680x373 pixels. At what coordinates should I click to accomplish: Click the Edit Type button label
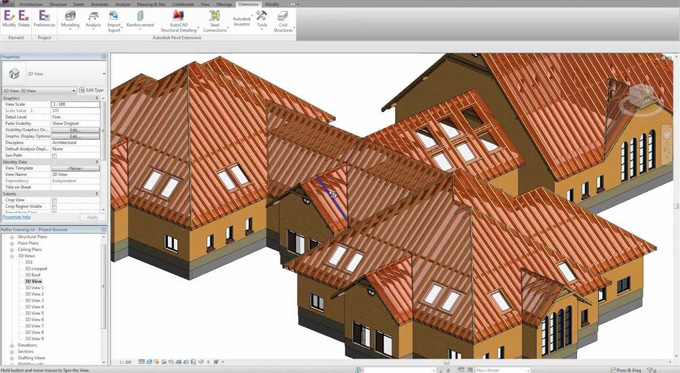point(95,90)
